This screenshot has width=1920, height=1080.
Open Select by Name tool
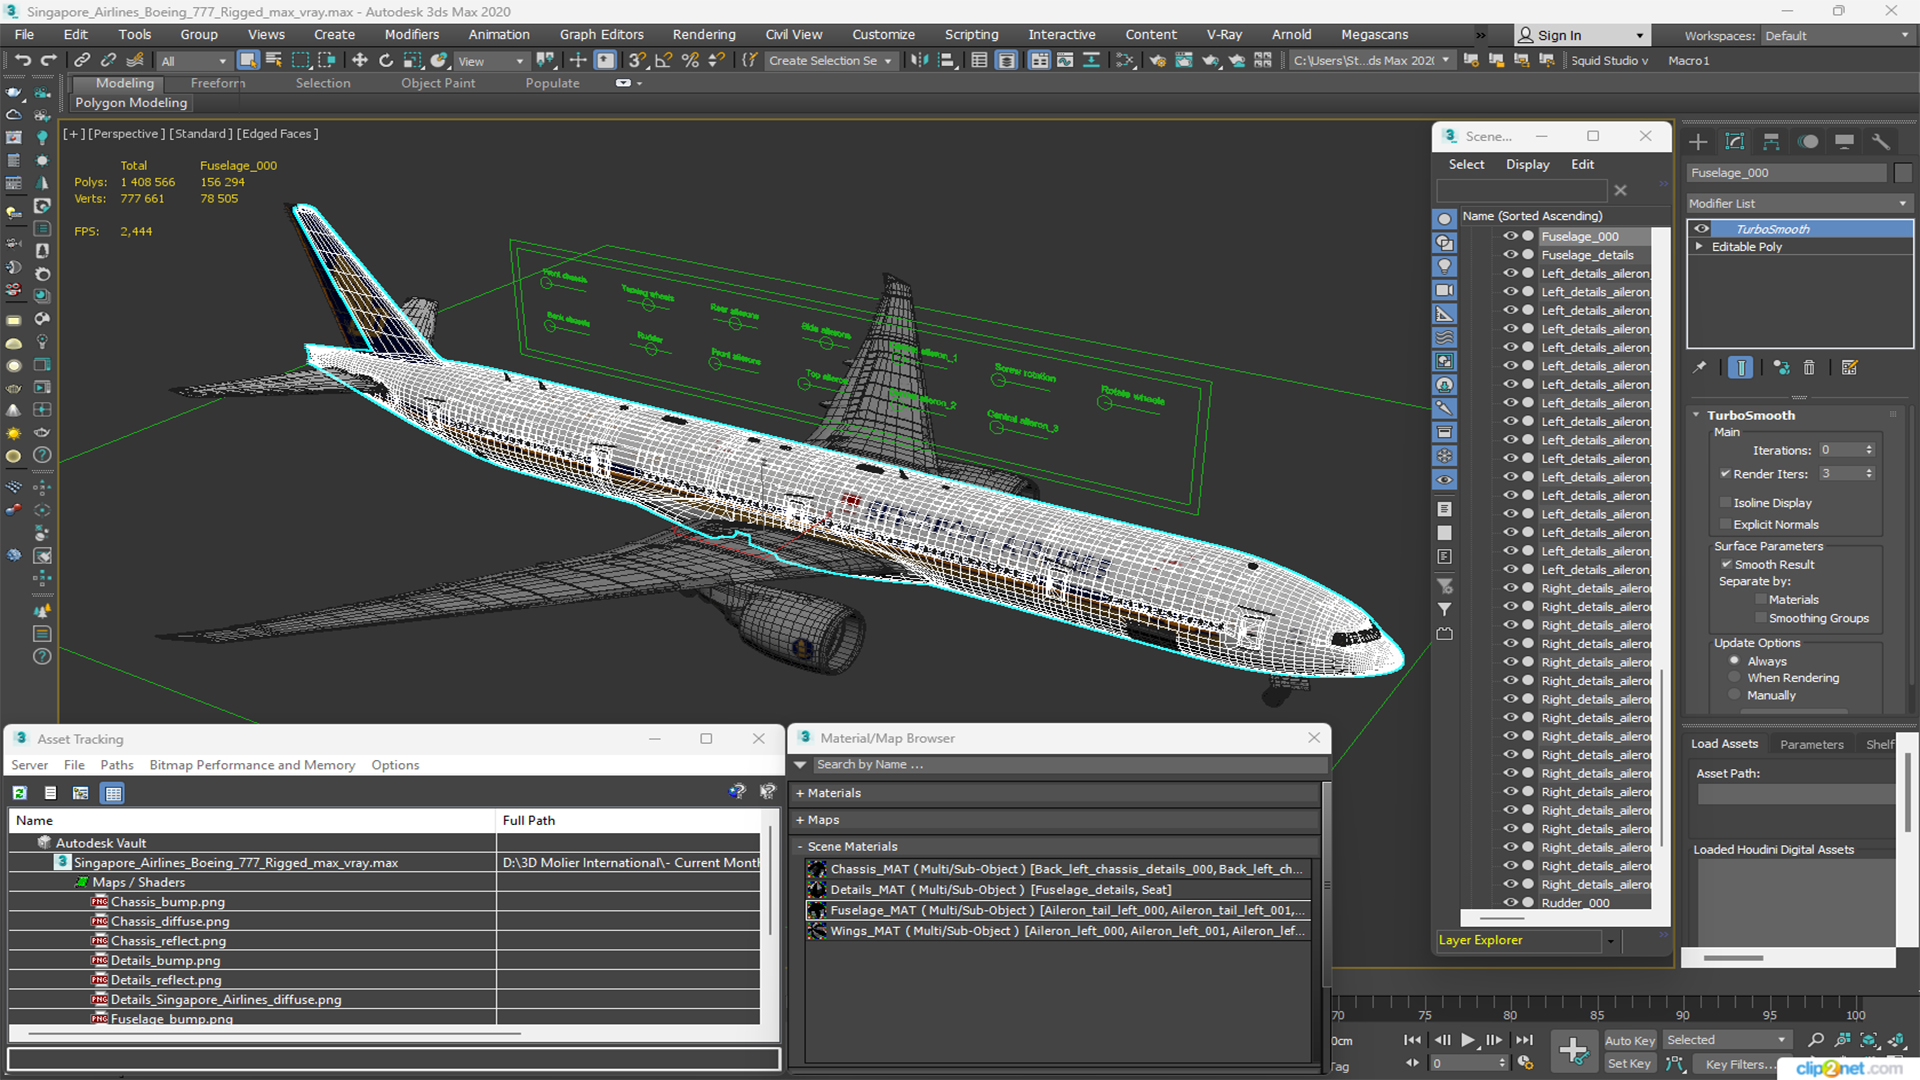click(x=273, y=60)
